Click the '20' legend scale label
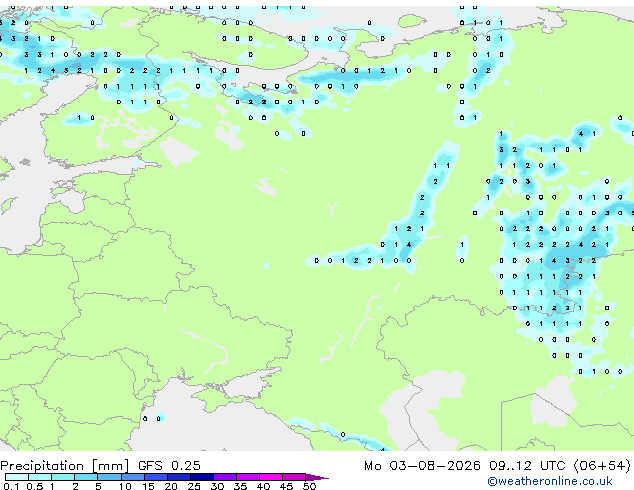 171,486
